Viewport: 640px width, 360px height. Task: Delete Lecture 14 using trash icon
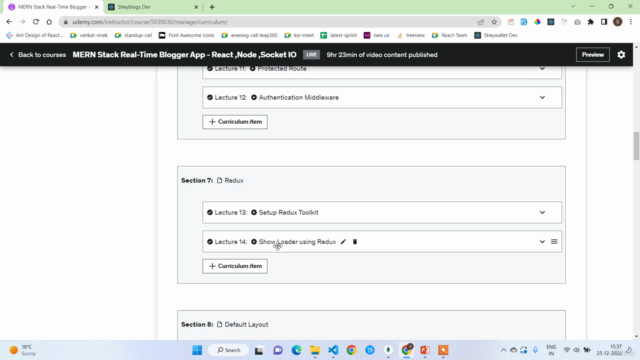tap(355, 242)
